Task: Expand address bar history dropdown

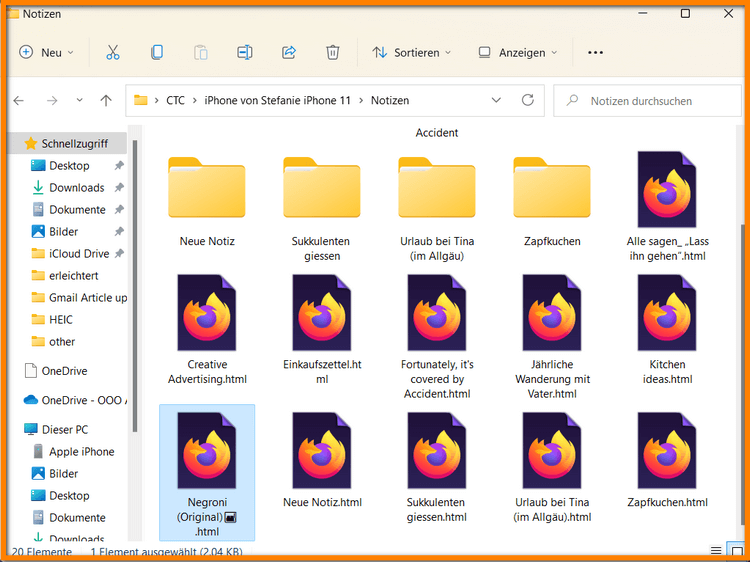Action: [496, 100]
